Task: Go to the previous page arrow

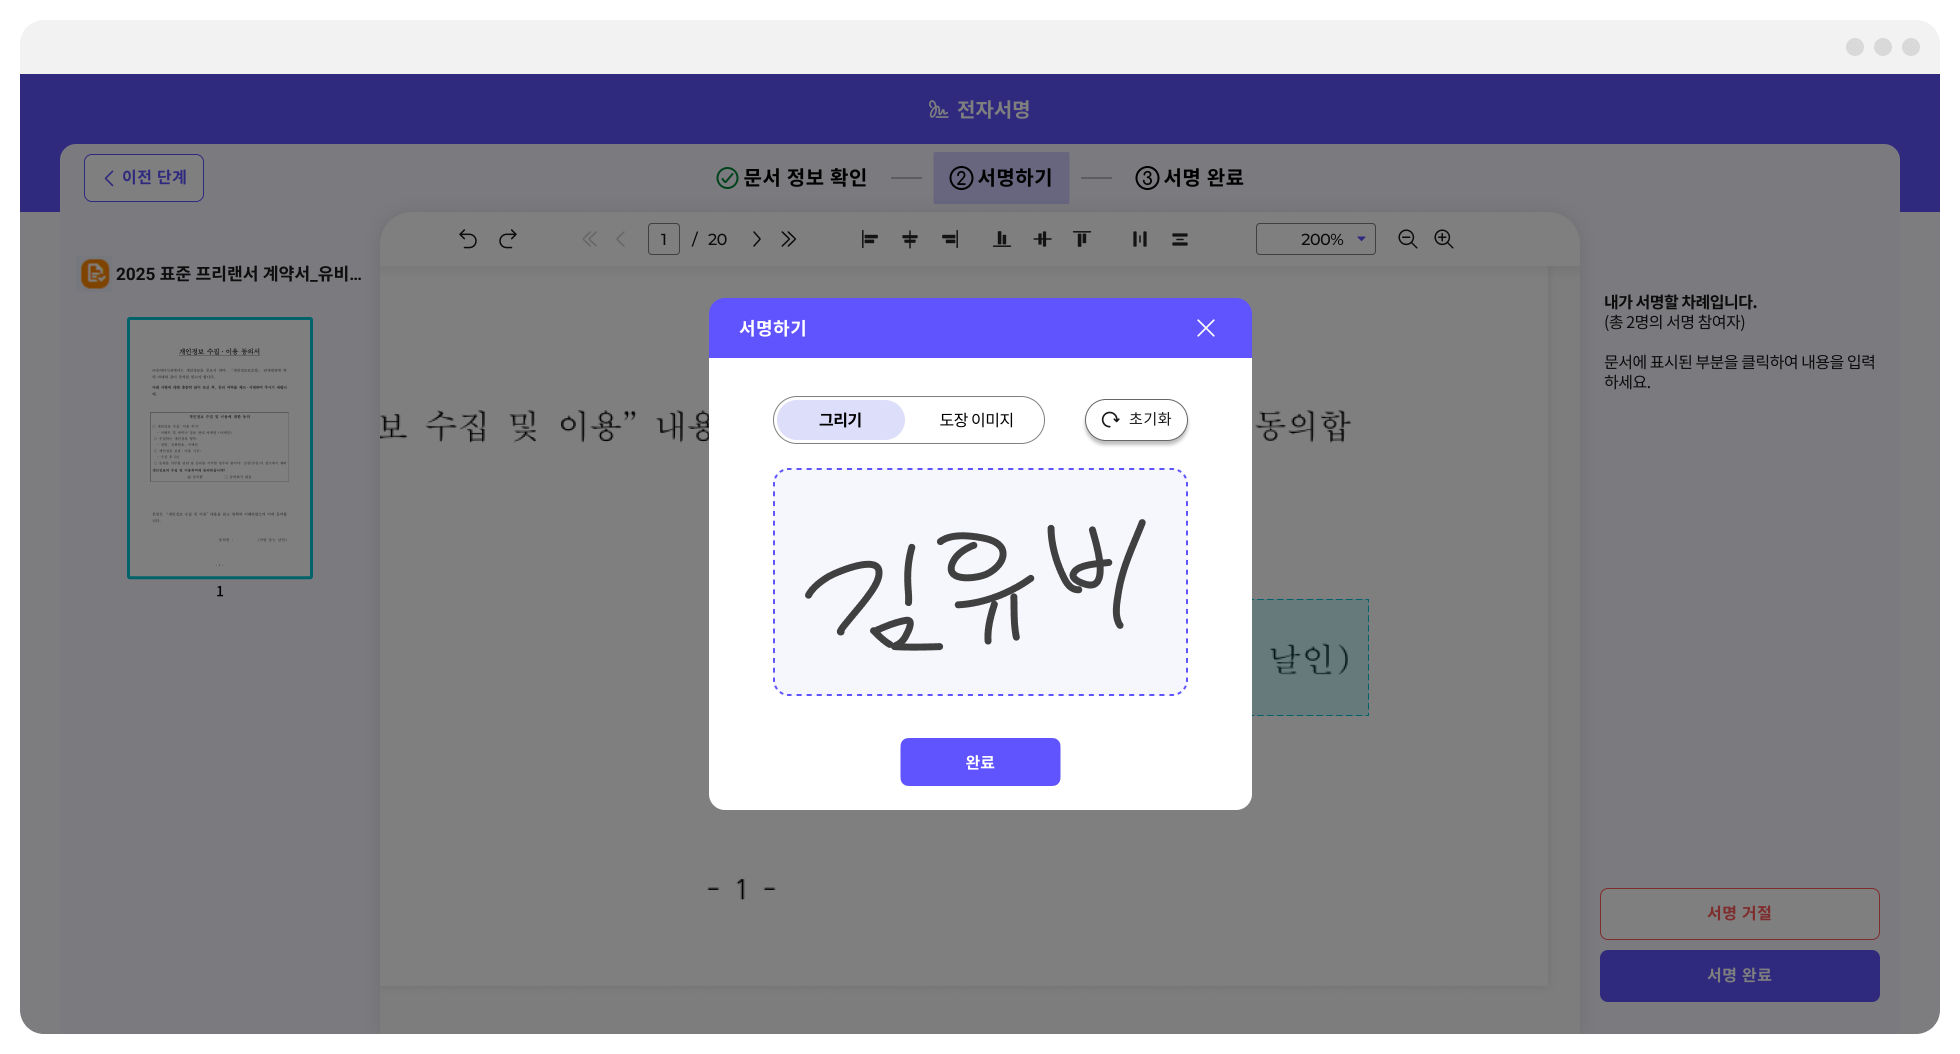Action: 621,239
